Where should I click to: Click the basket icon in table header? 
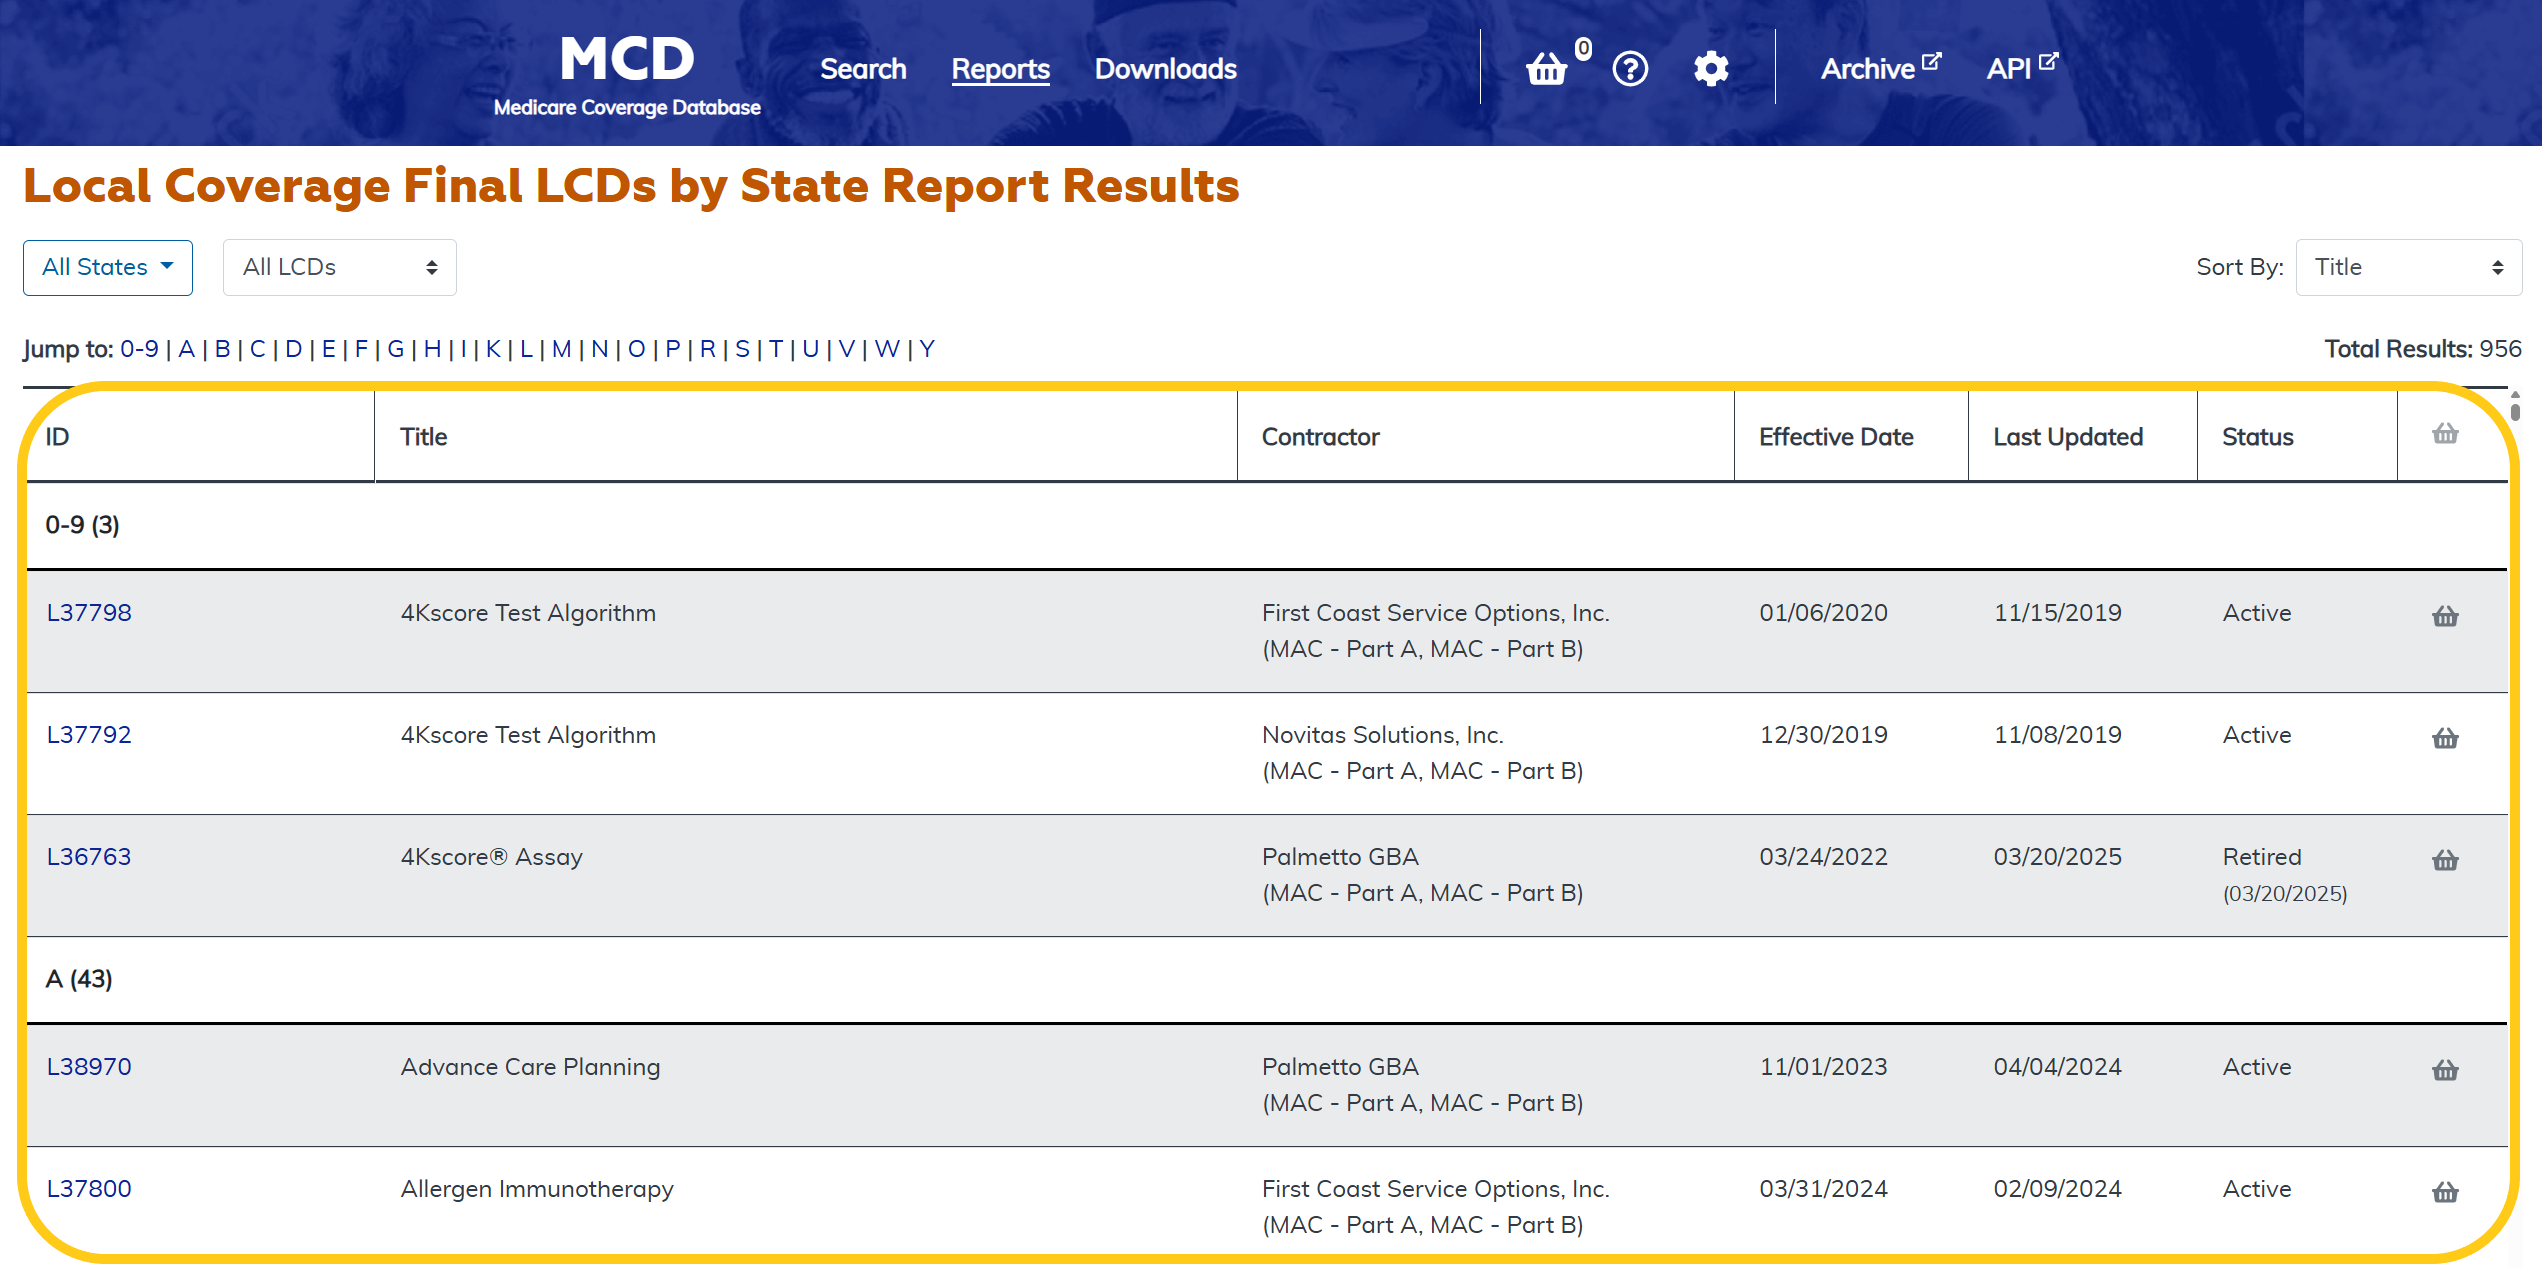pyautogui.click(x=2445, y=434)
